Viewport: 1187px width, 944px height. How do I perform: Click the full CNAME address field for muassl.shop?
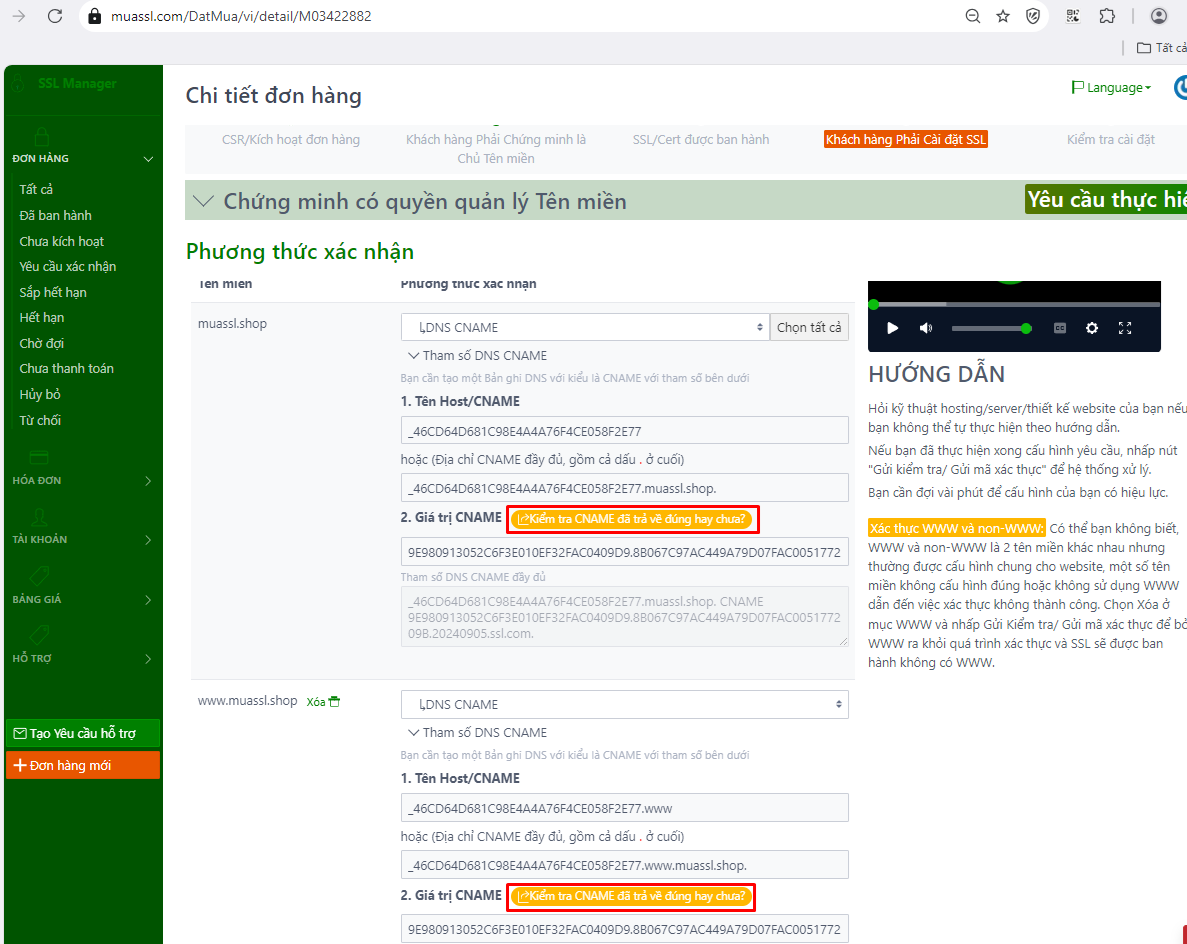(624, 488)
